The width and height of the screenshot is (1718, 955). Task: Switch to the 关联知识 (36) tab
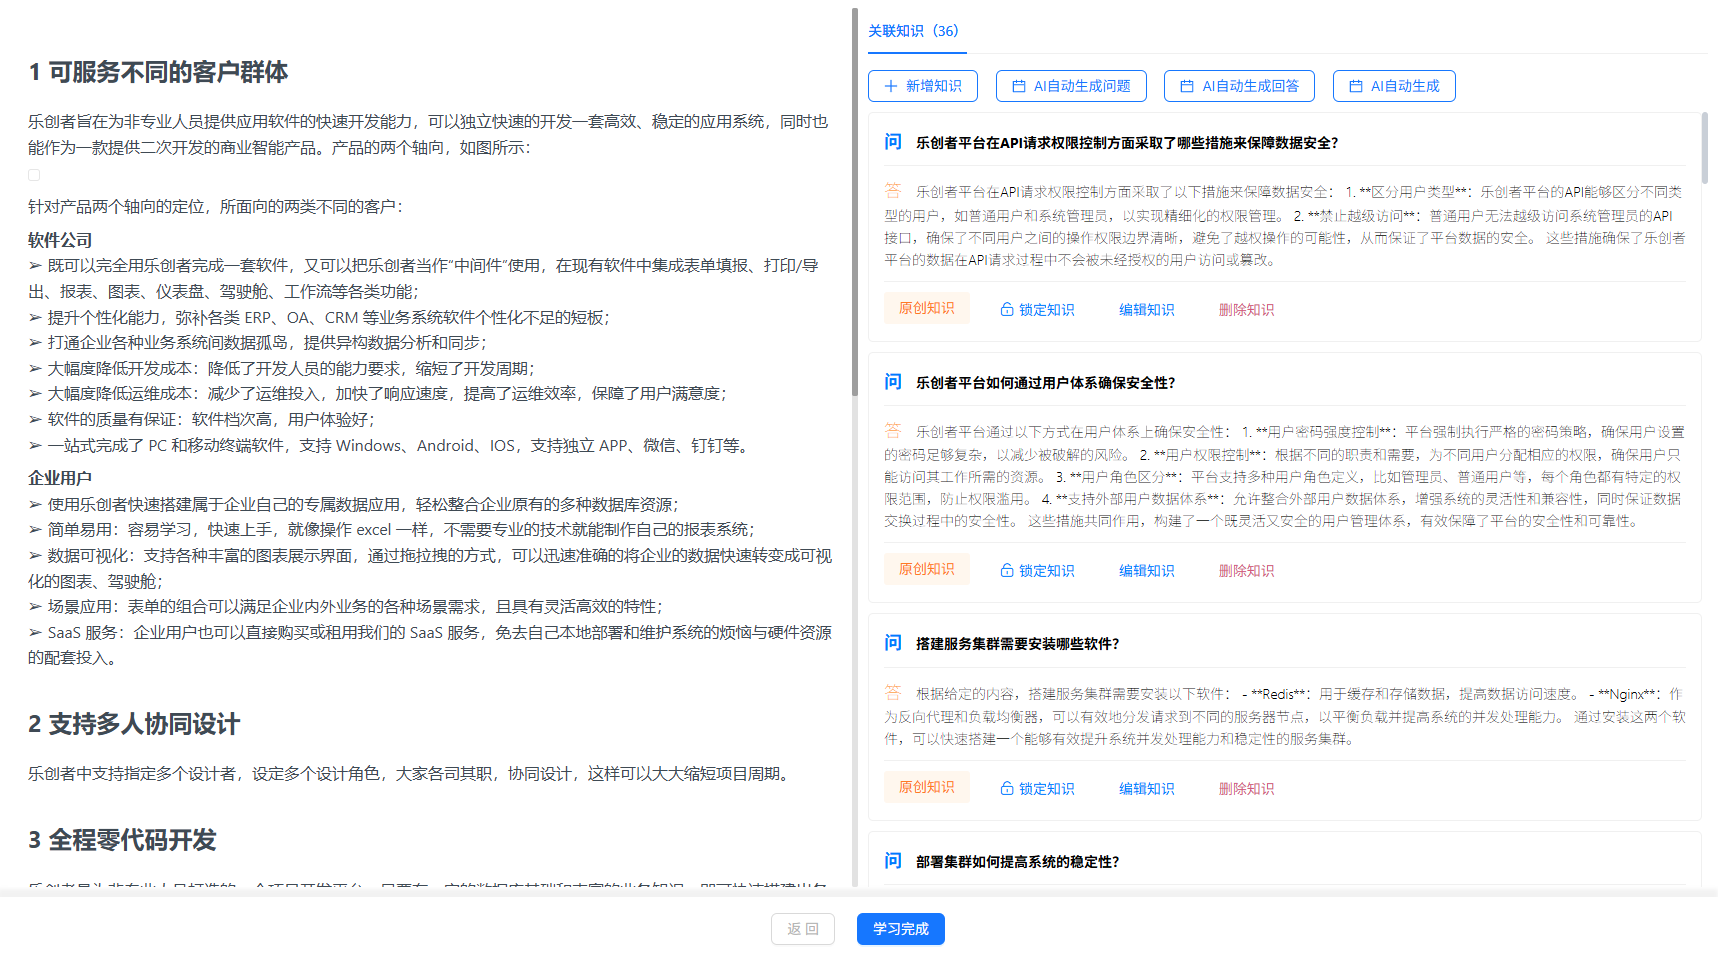(x=913, y=31)
